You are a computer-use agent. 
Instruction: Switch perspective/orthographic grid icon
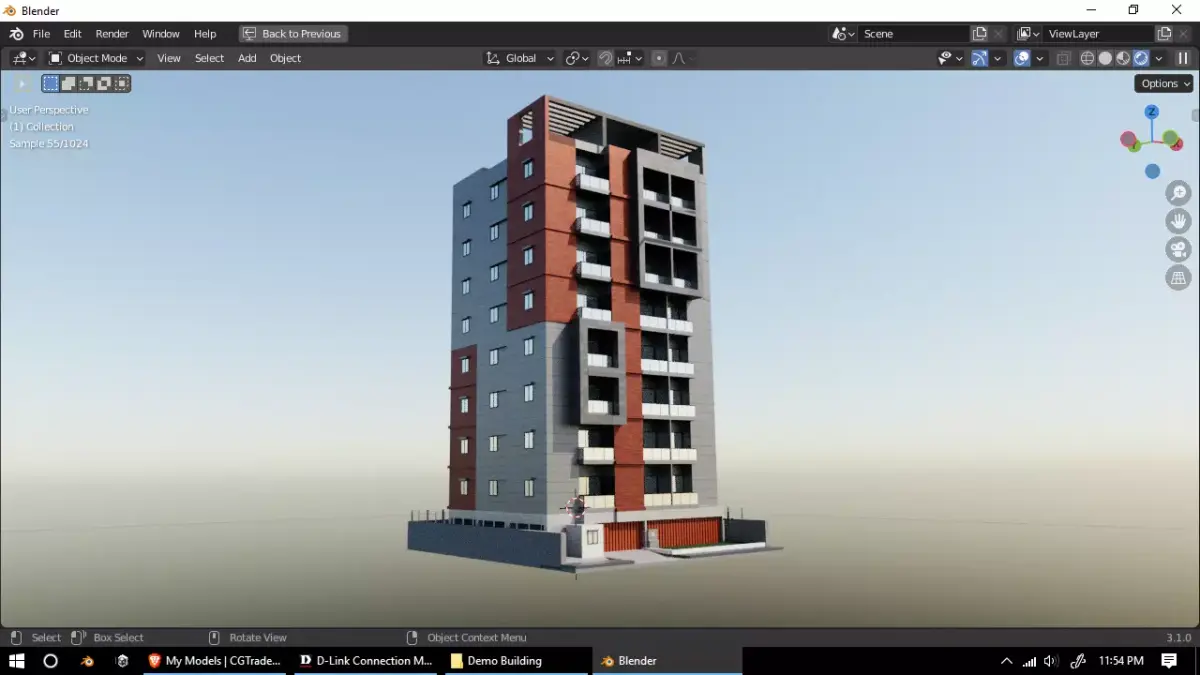point(1178,278)
